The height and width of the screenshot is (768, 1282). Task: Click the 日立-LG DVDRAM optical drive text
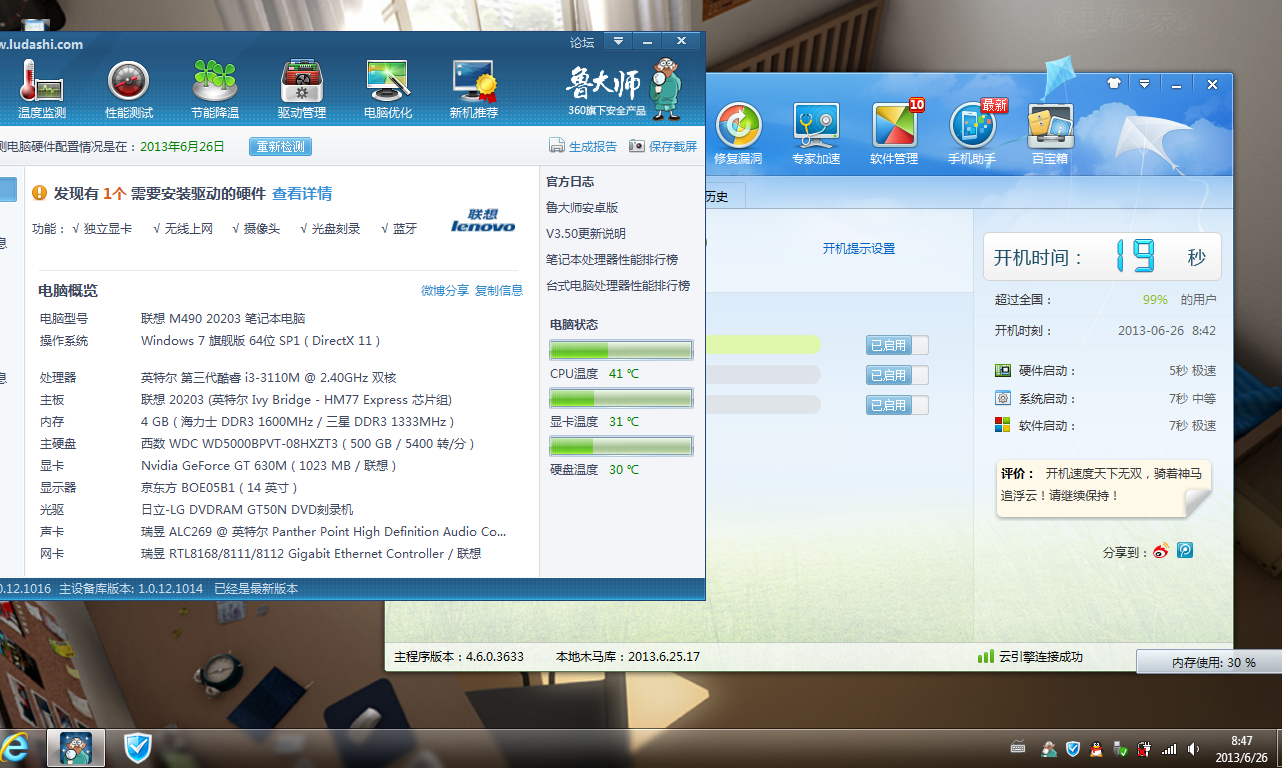click(247, 509)
